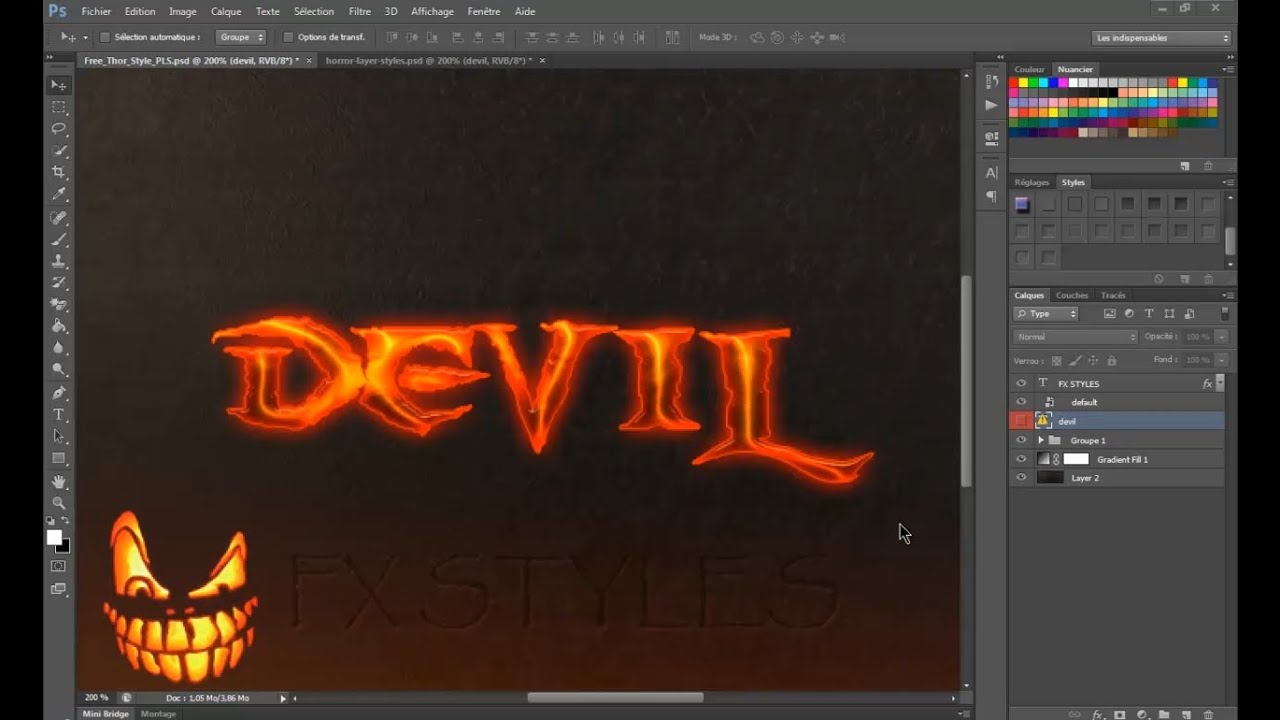Select the Hand tool
This screenshot has height=720, width=1280.
[x=59, y=482]
